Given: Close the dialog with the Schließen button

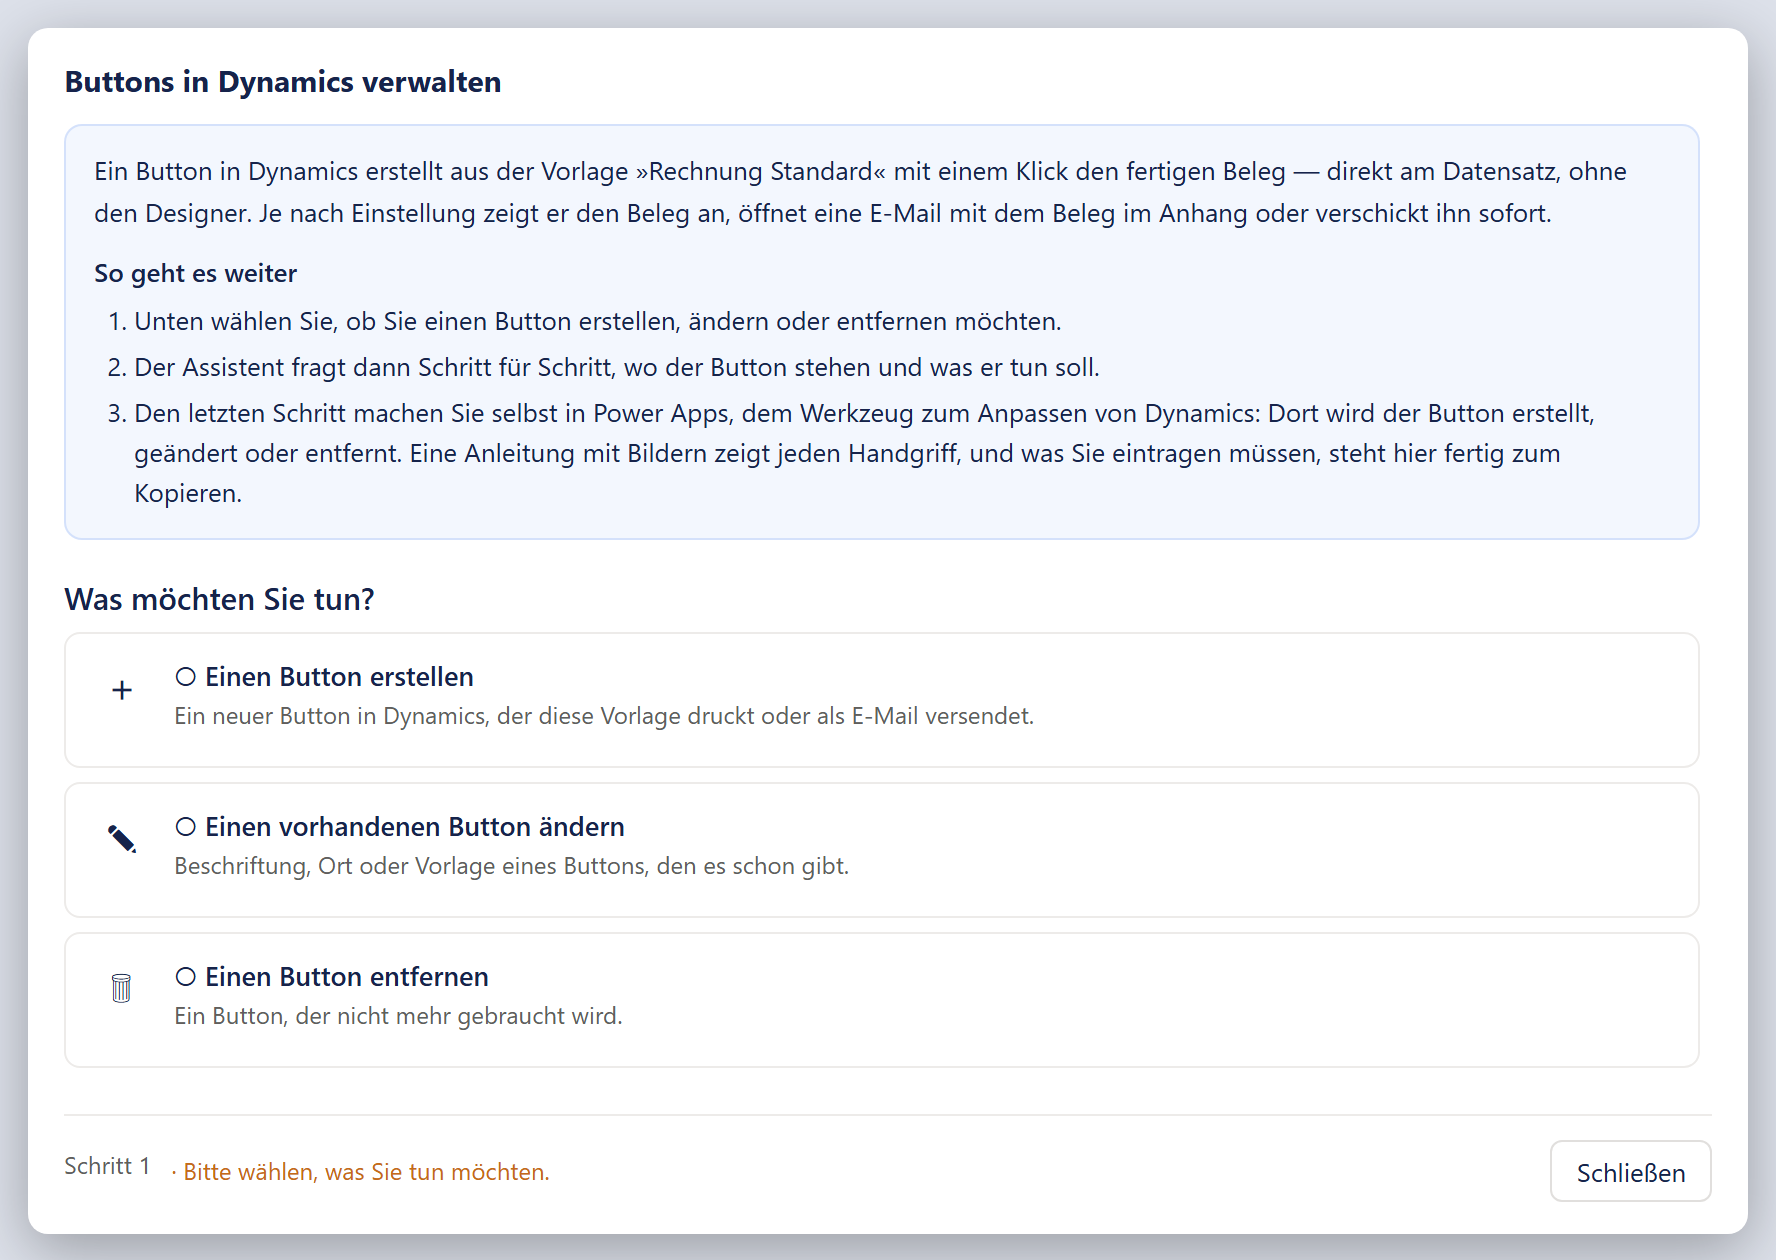Looking at the screenshot, I should pos(1630,1172).
